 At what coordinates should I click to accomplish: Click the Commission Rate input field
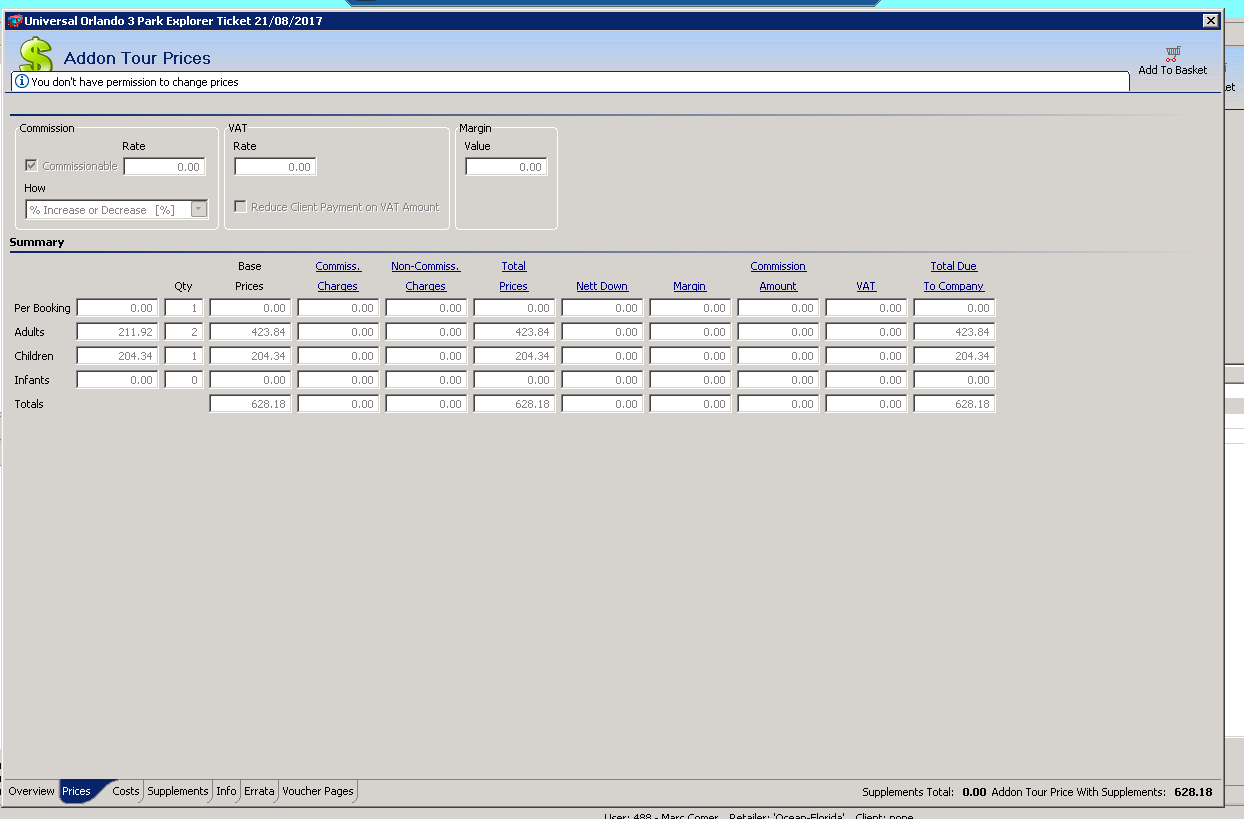click(164, 167)
